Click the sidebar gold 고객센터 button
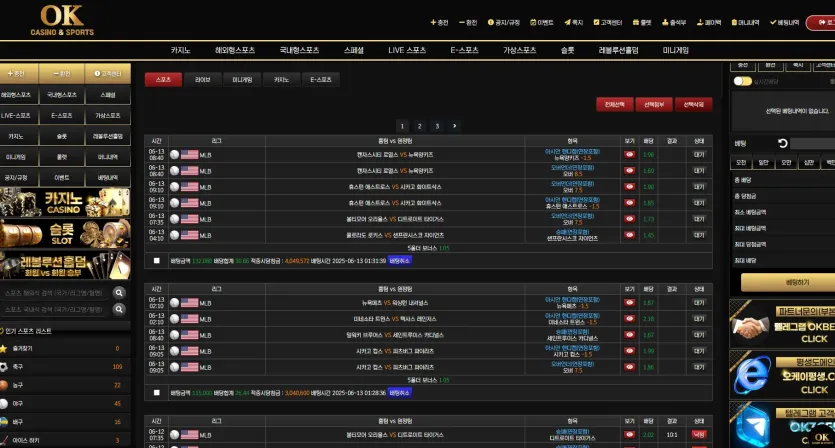This screenshot has height=448, width=835. click(x=108, y=74)
